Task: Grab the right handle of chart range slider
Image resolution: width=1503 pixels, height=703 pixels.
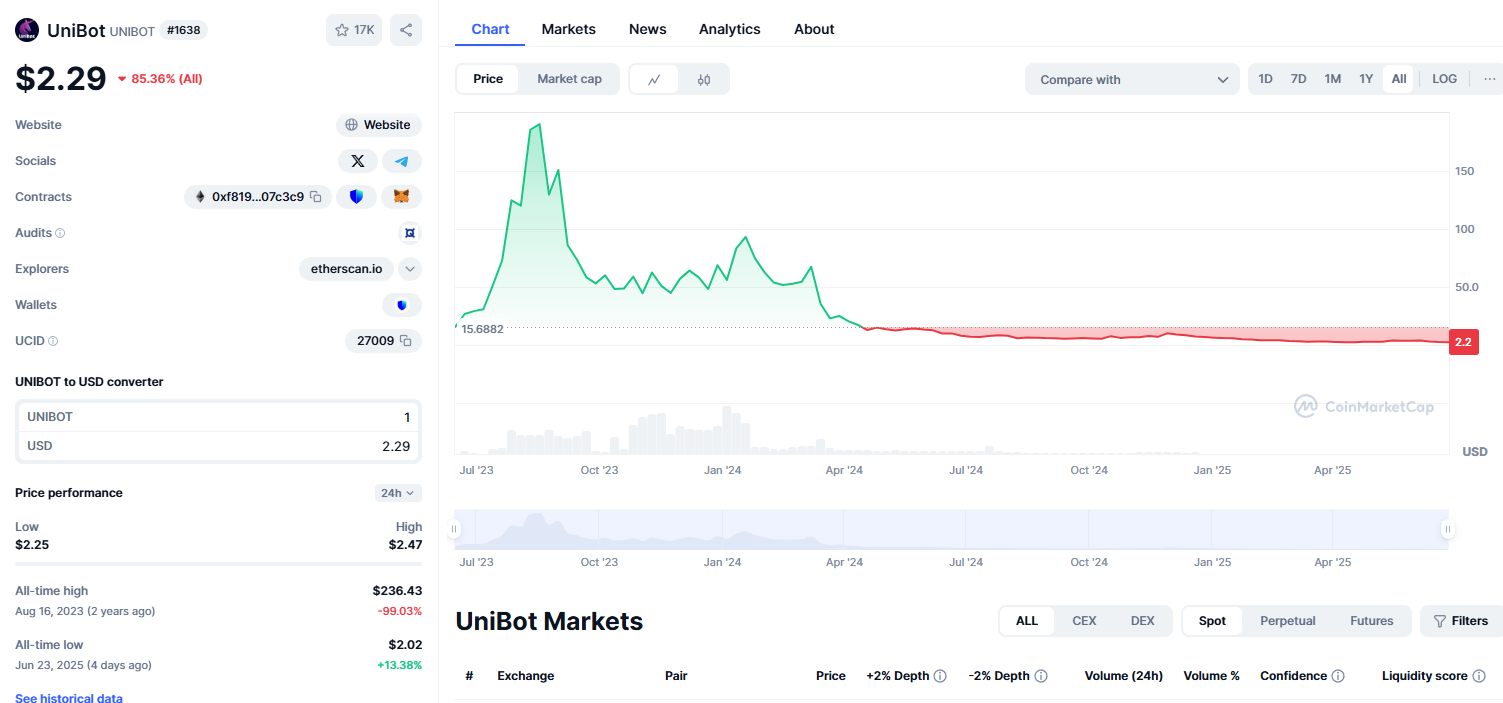Action: click(1446, 529)
